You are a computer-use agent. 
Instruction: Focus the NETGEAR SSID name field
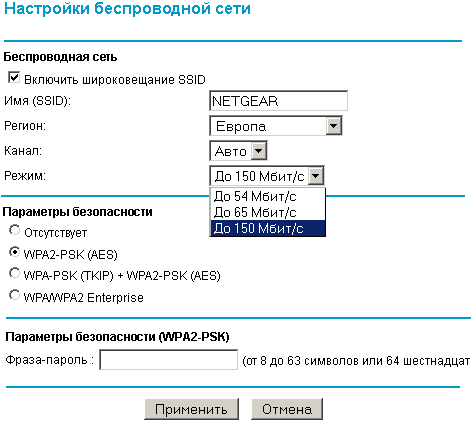[278, 101]
